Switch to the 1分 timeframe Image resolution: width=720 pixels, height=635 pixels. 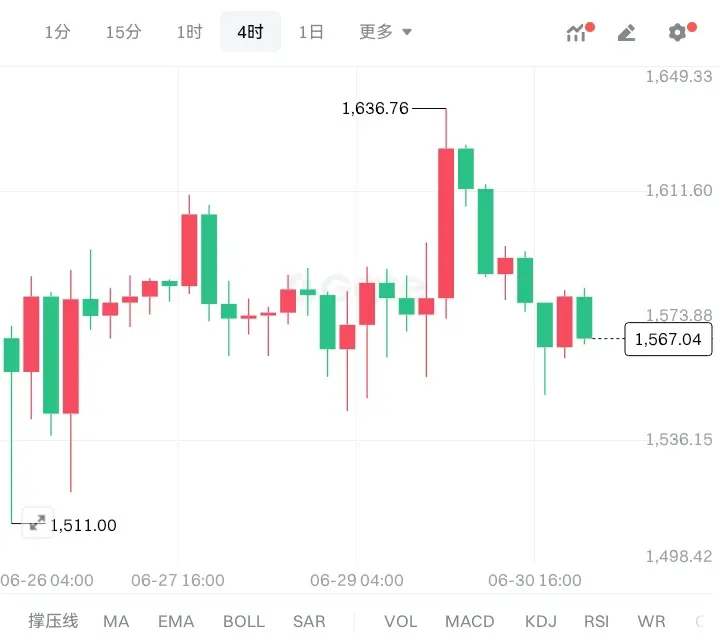57,32
